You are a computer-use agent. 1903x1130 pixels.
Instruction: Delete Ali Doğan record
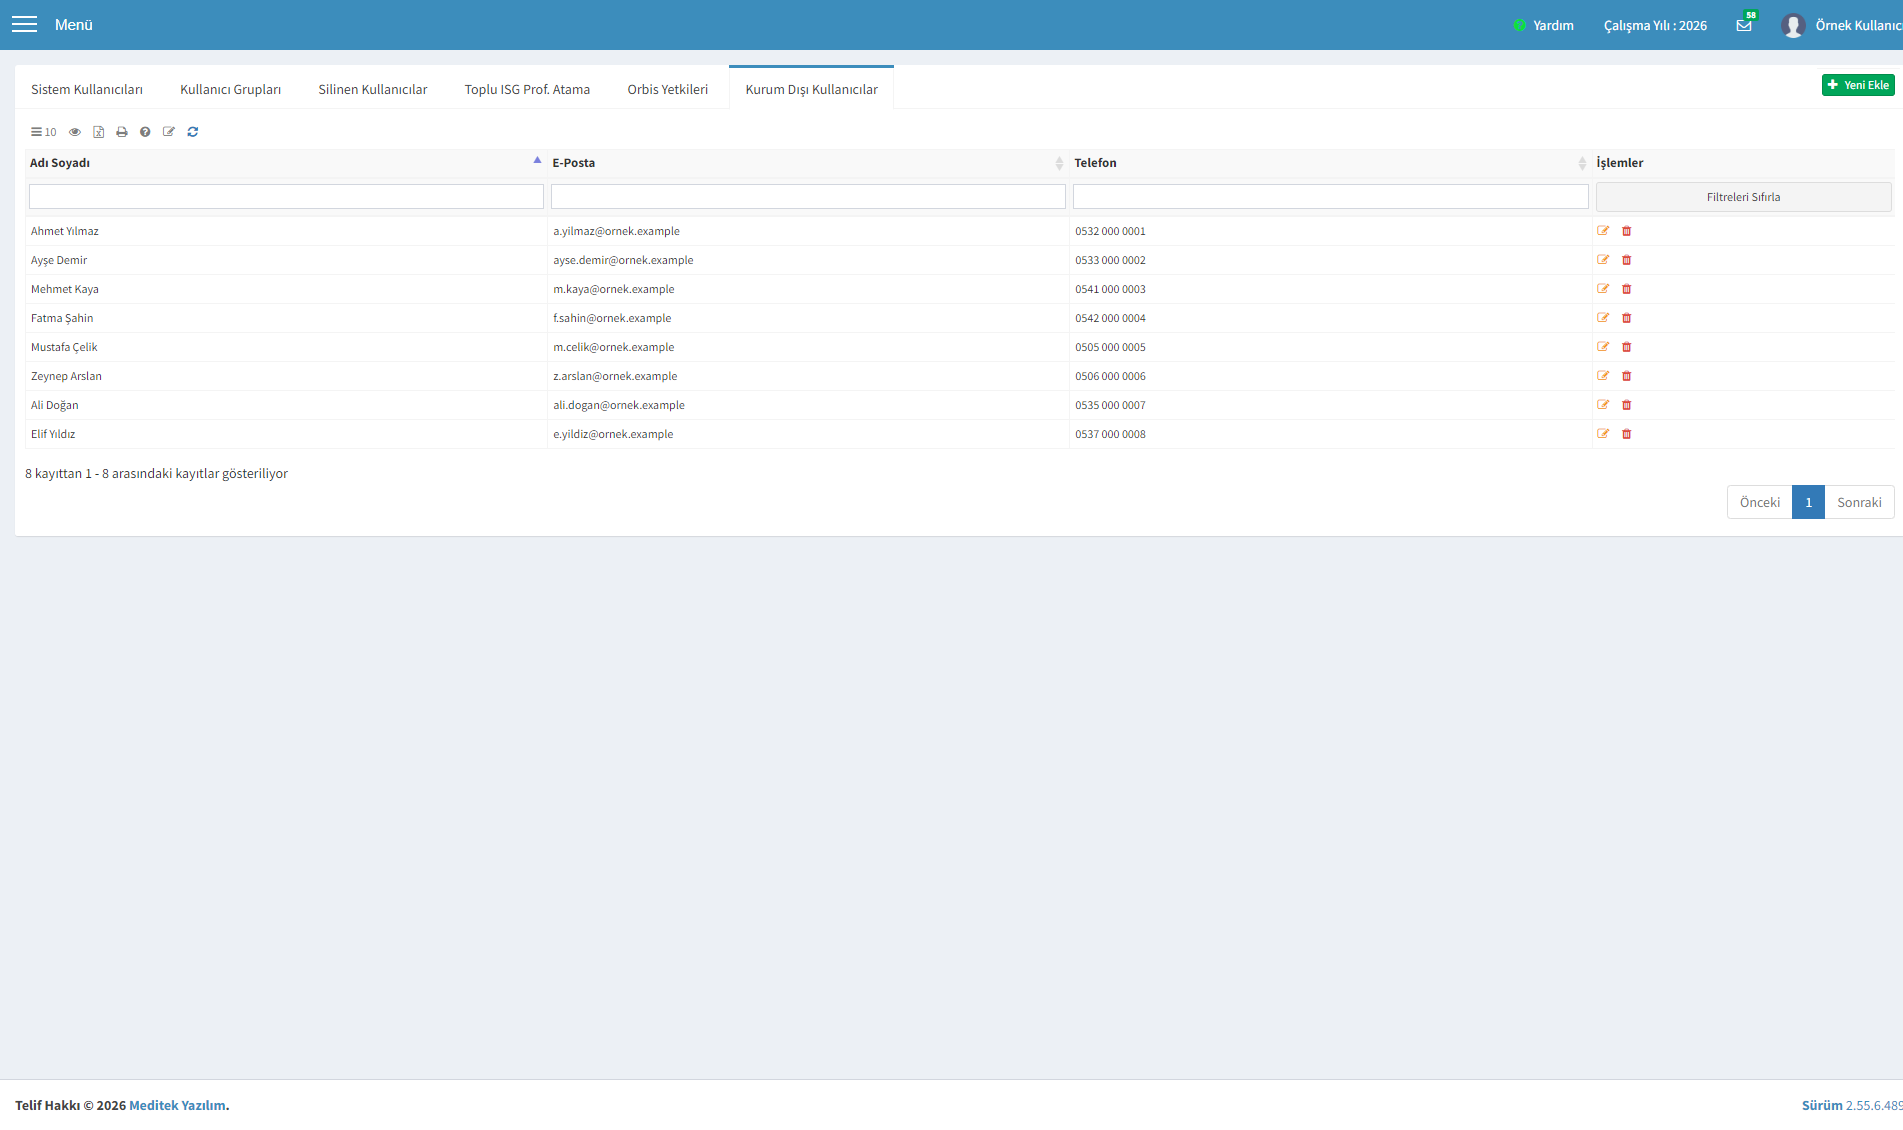1626,405
